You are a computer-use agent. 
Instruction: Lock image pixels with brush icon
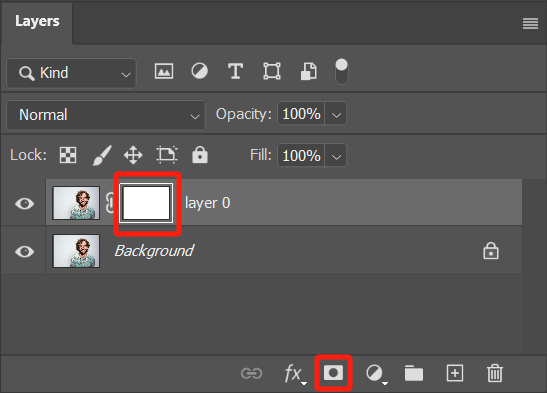(x=102, y=155)
